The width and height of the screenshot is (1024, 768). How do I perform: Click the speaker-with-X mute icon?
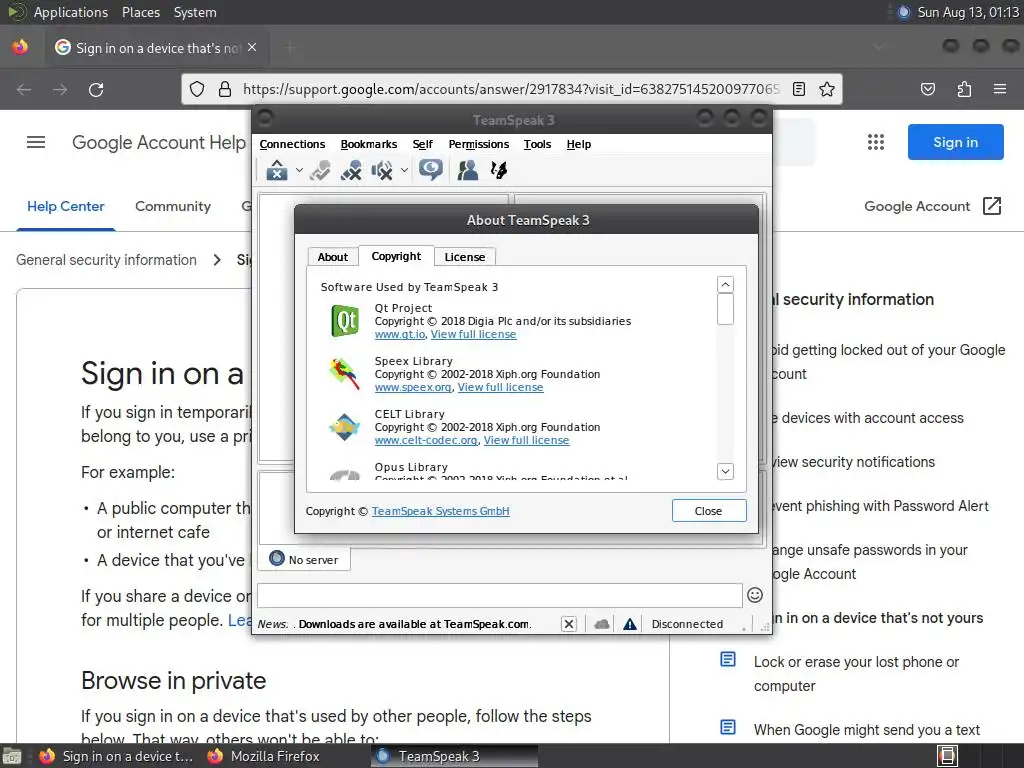[382, 170]
